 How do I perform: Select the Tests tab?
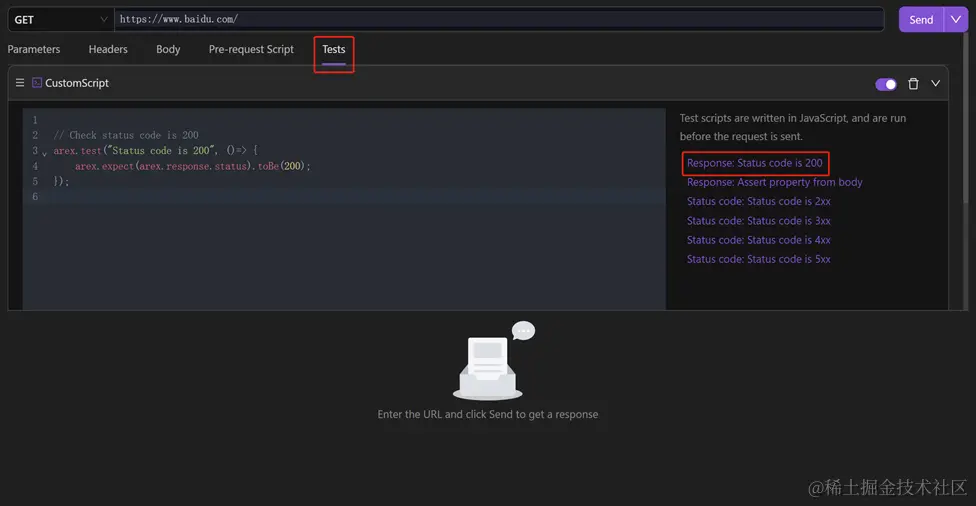pos(334,49)
